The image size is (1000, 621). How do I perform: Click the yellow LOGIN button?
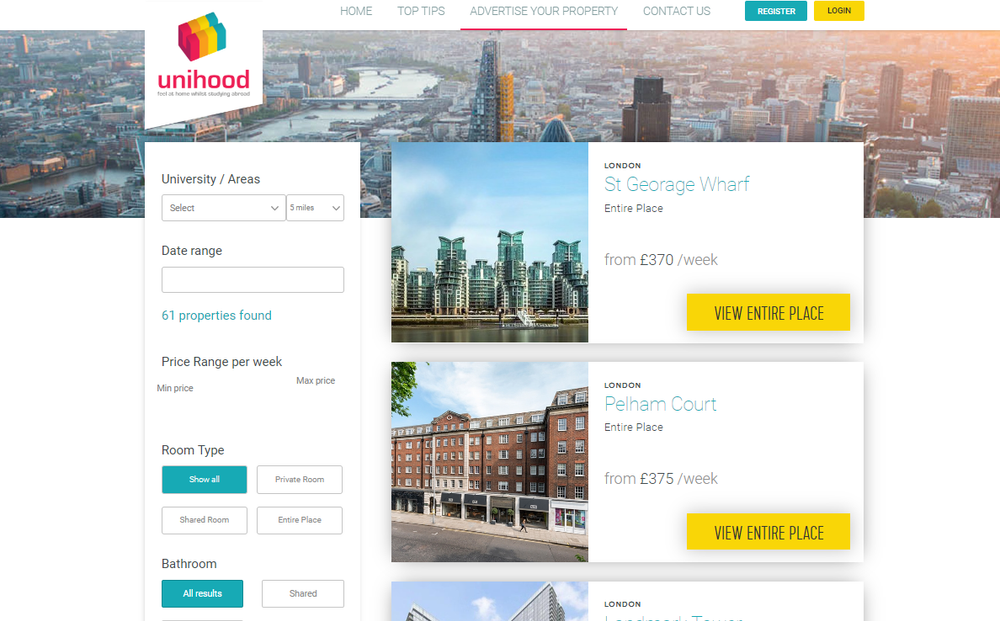click(839, 11)
